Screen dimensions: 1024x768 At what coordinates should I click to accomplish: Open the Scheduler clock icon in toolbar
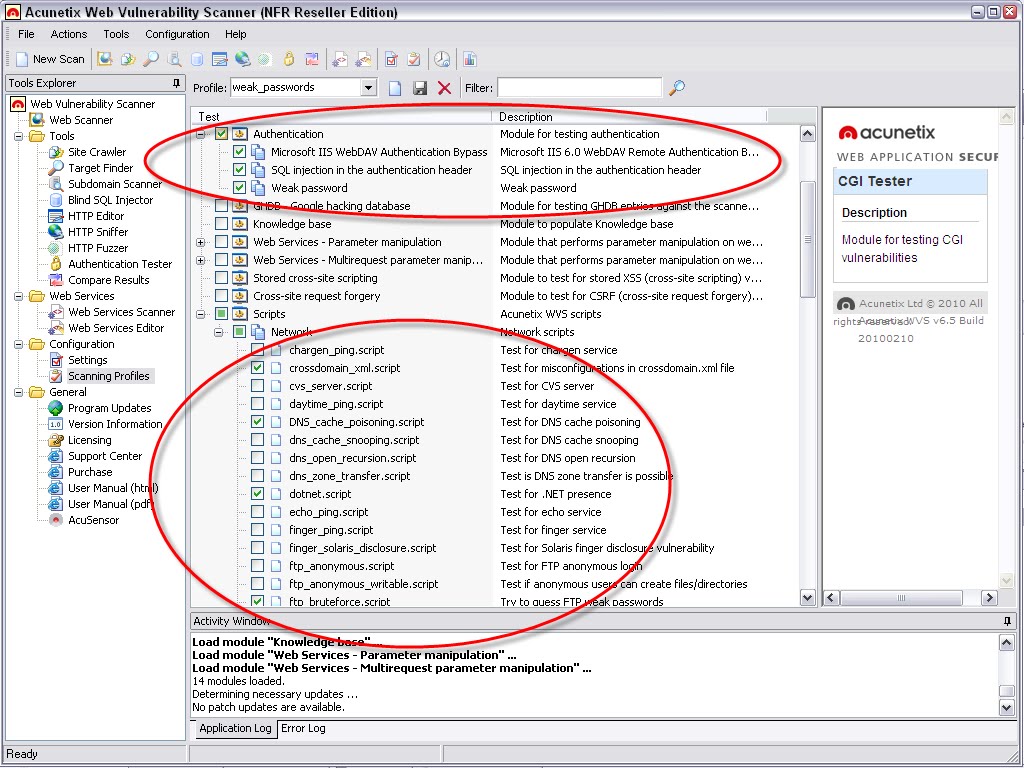(442, 59)
